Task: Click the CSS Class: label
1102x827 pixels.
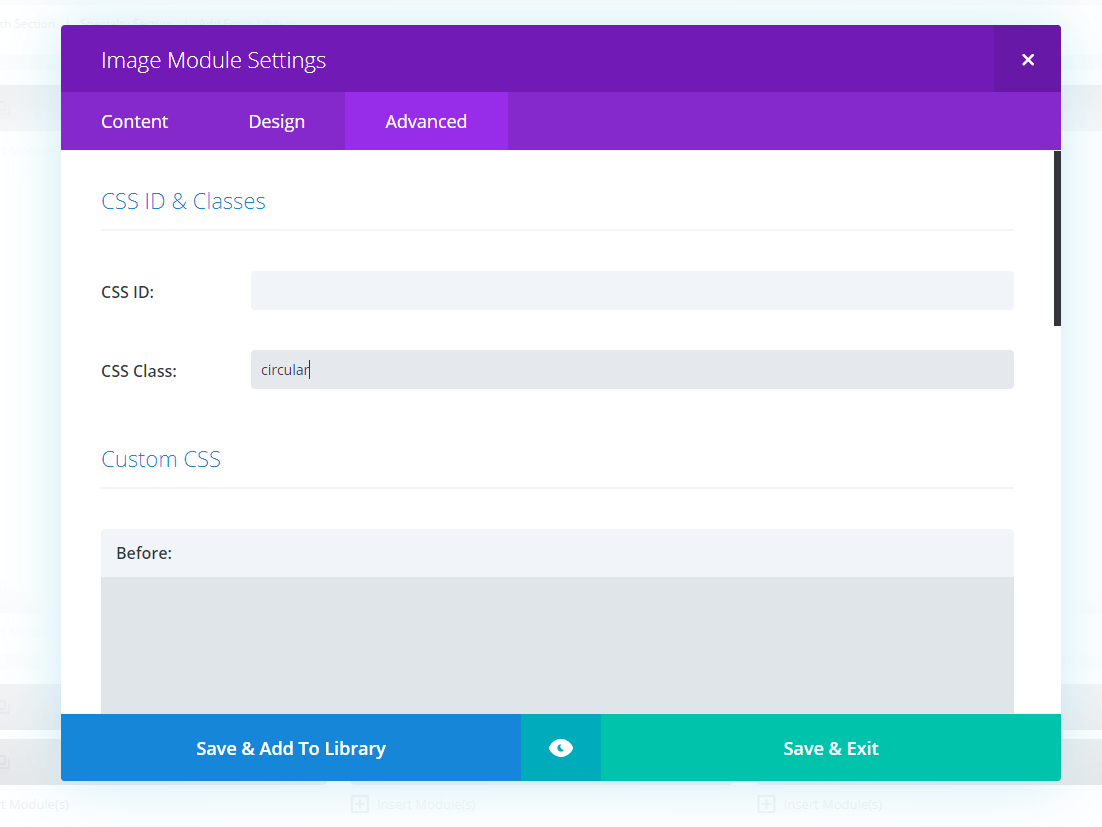Action: pyautogui.click(x=139, y=371)
